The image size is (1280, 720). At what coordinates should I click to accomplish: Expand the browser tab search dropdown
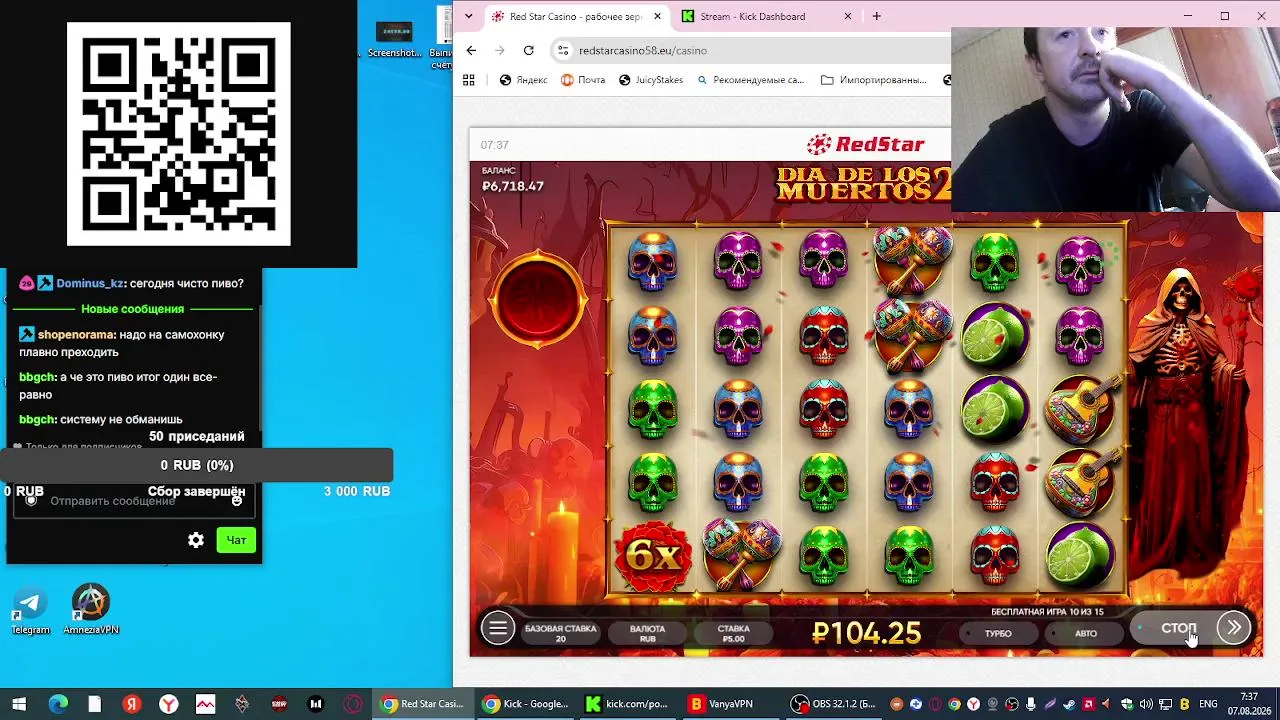click(468, 16)
